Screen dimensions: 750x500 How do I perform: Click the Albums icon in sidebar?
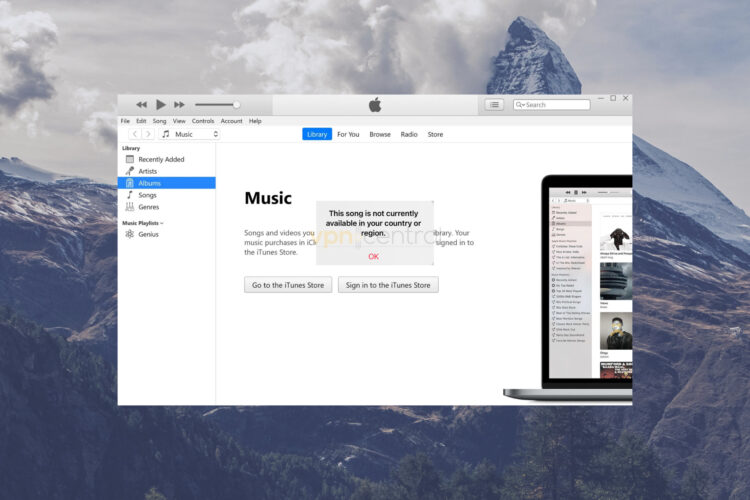(x=130, y=183)
